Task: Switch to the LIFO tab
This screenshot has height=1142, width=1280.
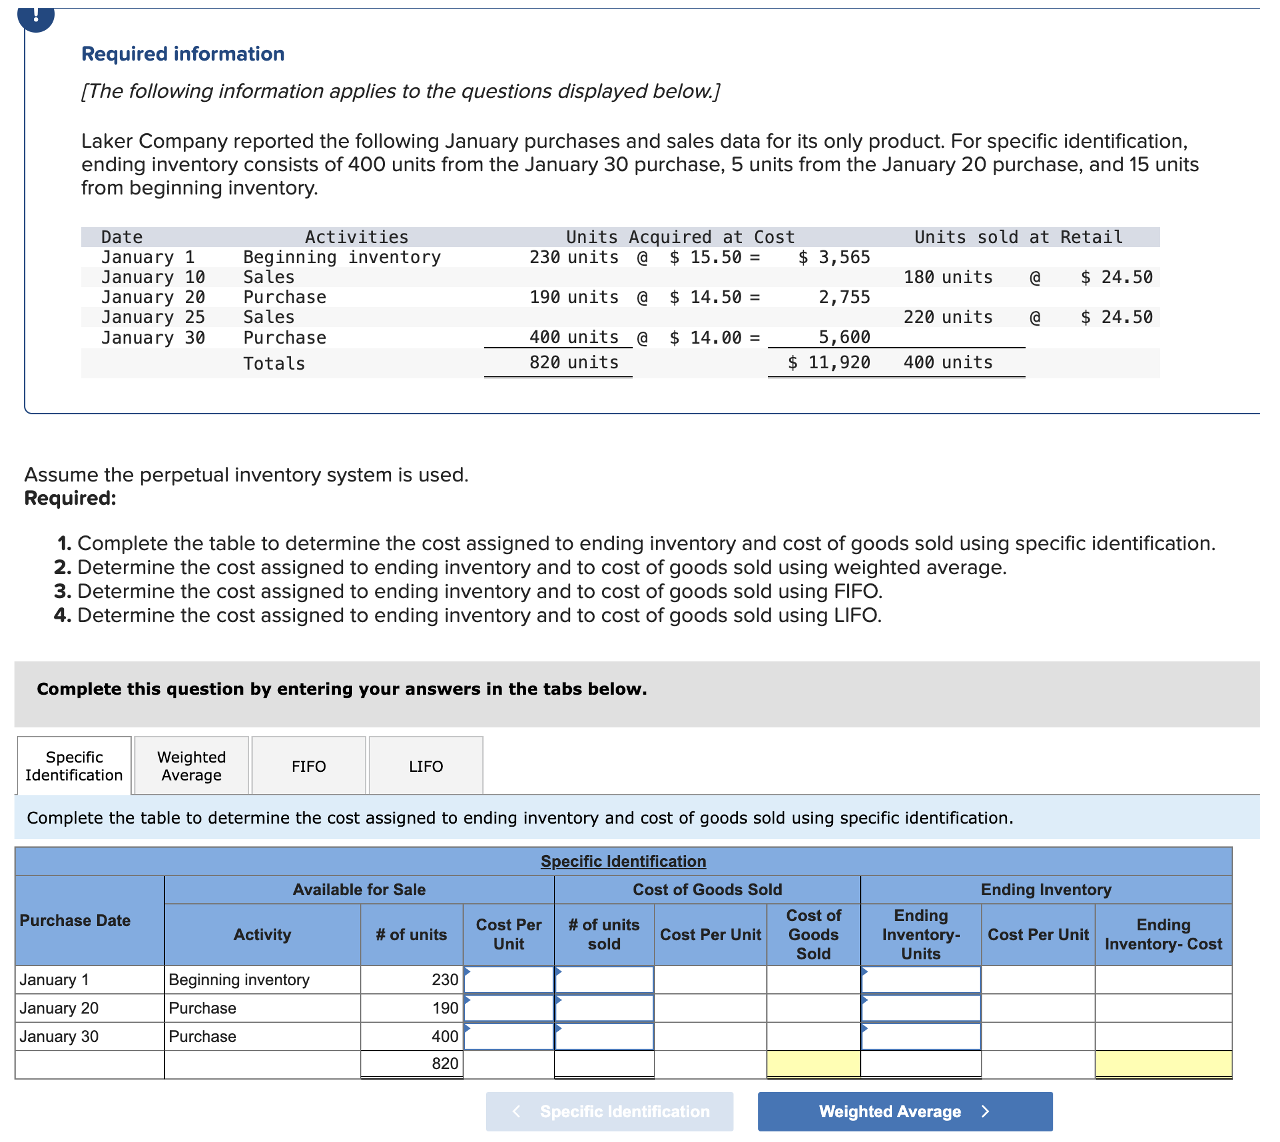Action: click(x=426, y=765)
